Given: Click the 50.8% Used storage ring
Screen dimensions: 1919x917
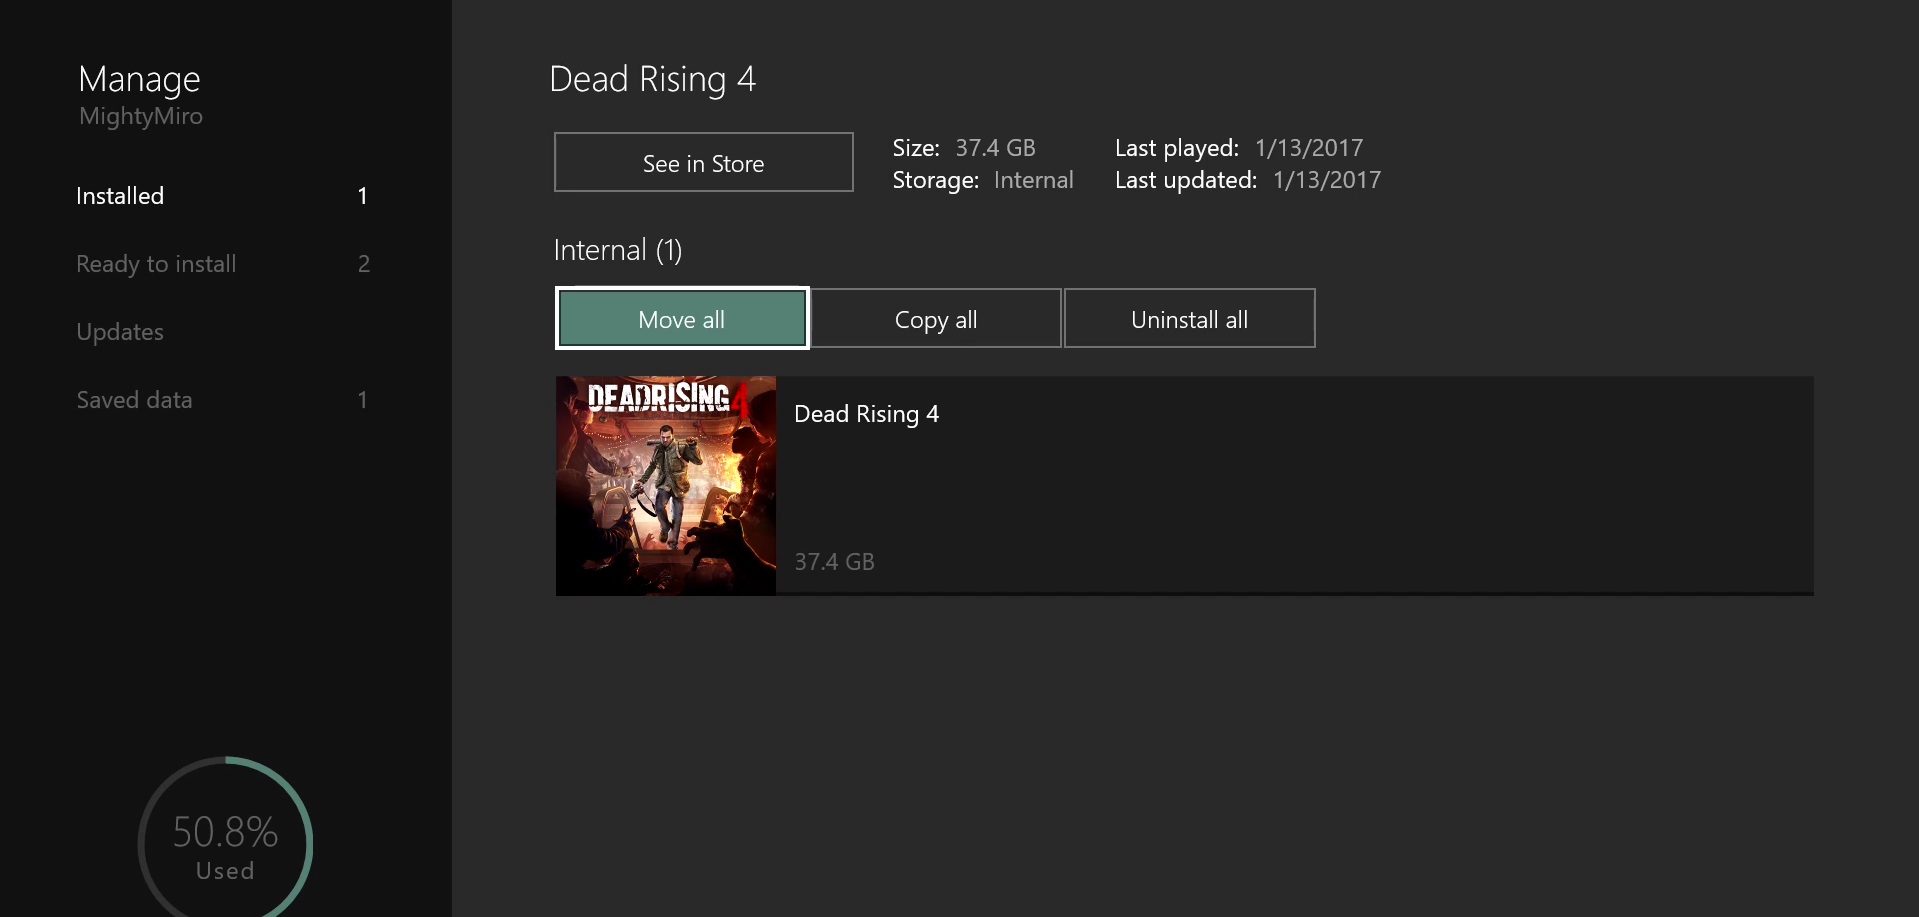Looking at the screenshot, I should click(x=226, y=838).
